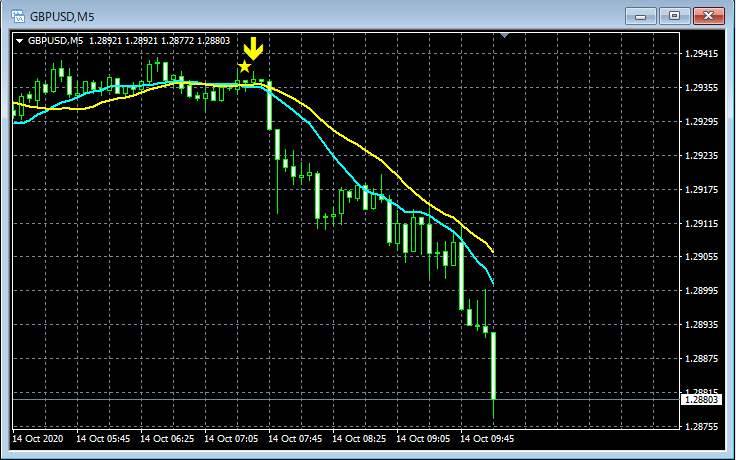The height and width of the screenshot is (460, 736).
Task: Close the GBPUSD,M5 chart window
Action: (708, 16)
